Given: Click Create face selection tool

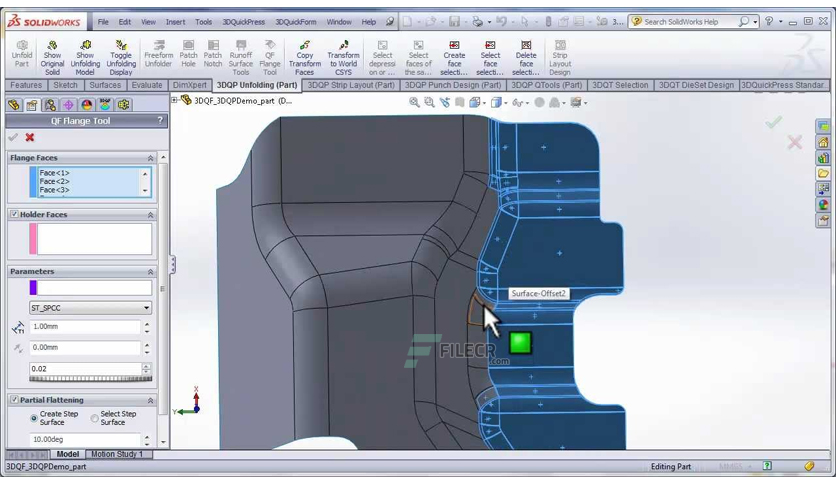Looking at the screenshot, I should [x=454, y=58].
